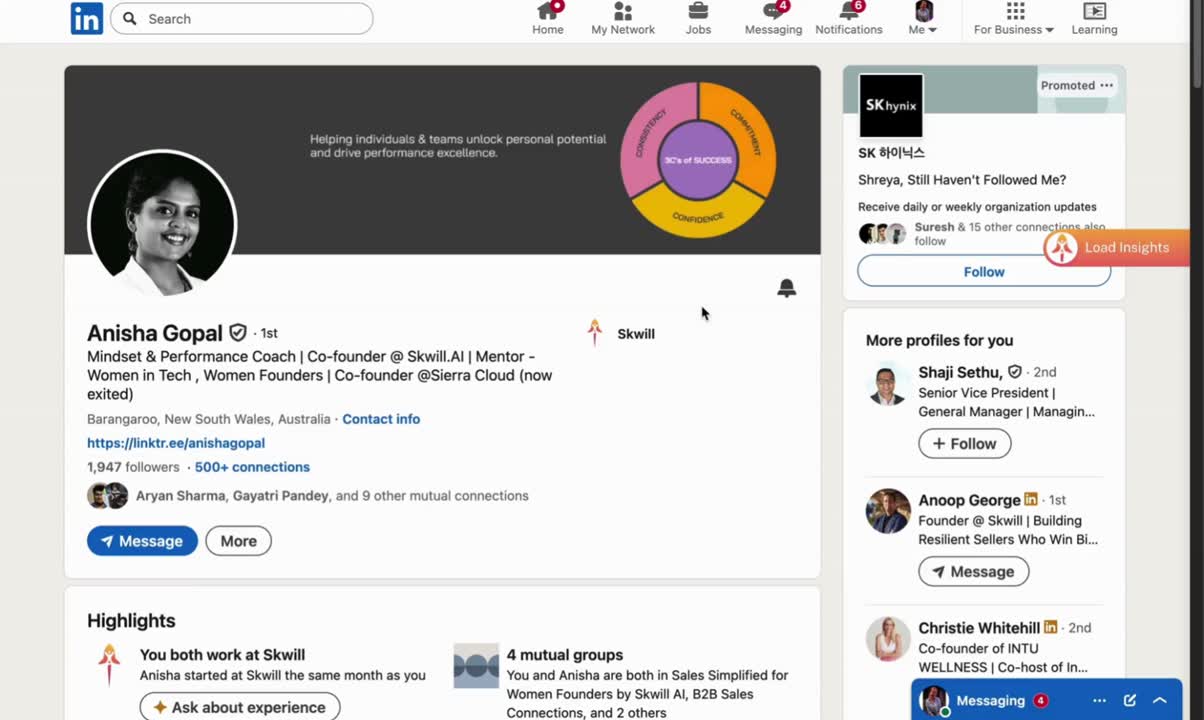Message Anoop George
Screen dimensions: 1204x720
tap(974, 572)
